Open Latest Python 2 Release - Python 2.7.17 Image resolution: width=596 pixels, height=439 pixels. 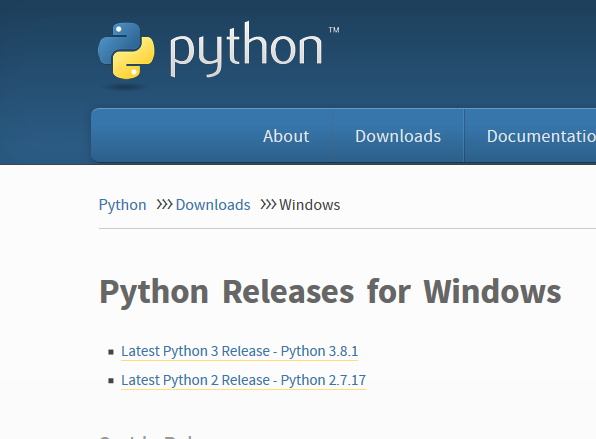point(243,380)
